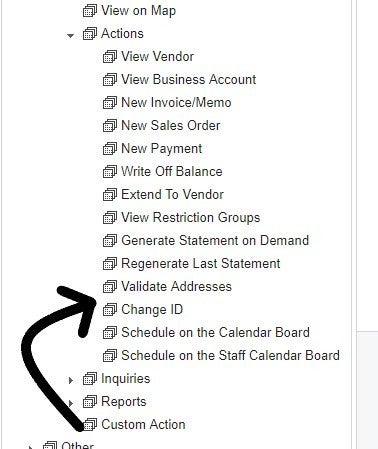This screenshot has width=378, height=449.
Task: Click the icon beside Custom Action
Action: [90, 425]
